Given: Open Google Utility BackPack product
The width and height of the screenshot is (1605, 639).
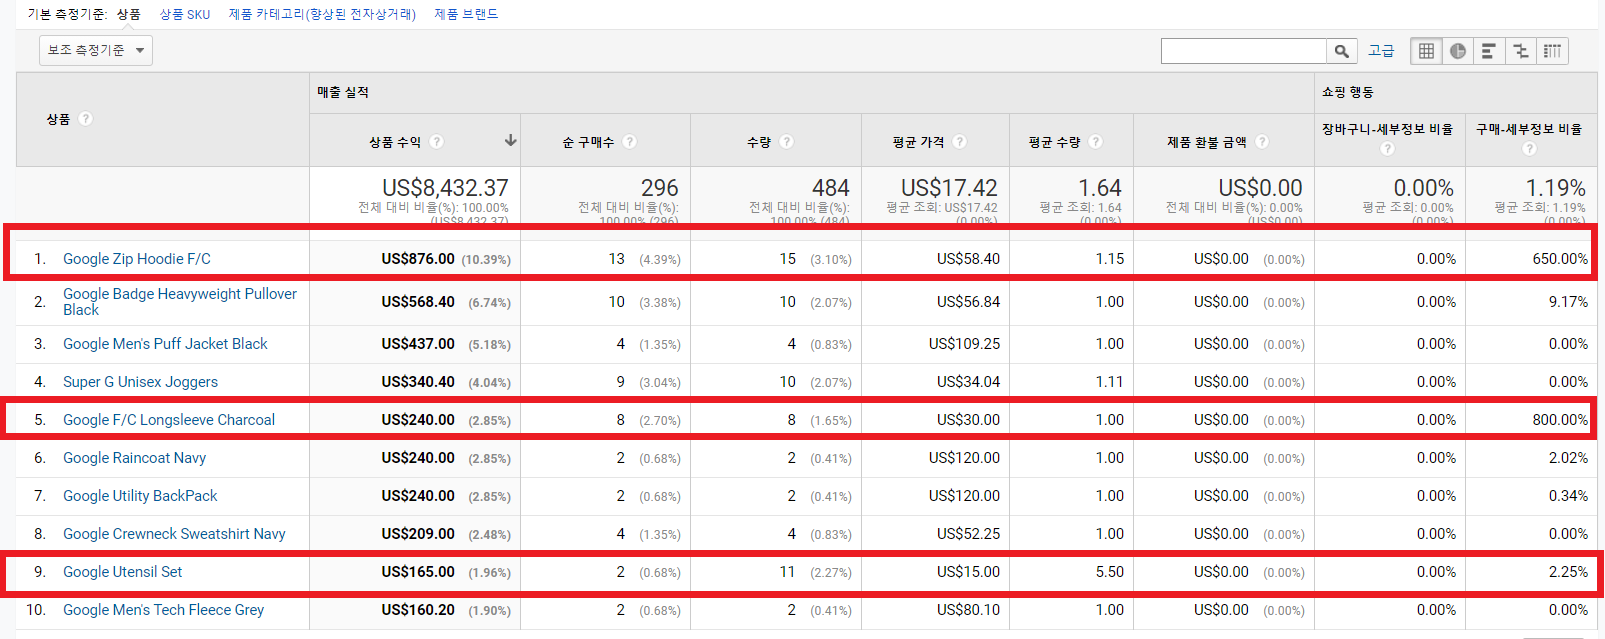Looking at the screenshot, I should coord(140,496).
